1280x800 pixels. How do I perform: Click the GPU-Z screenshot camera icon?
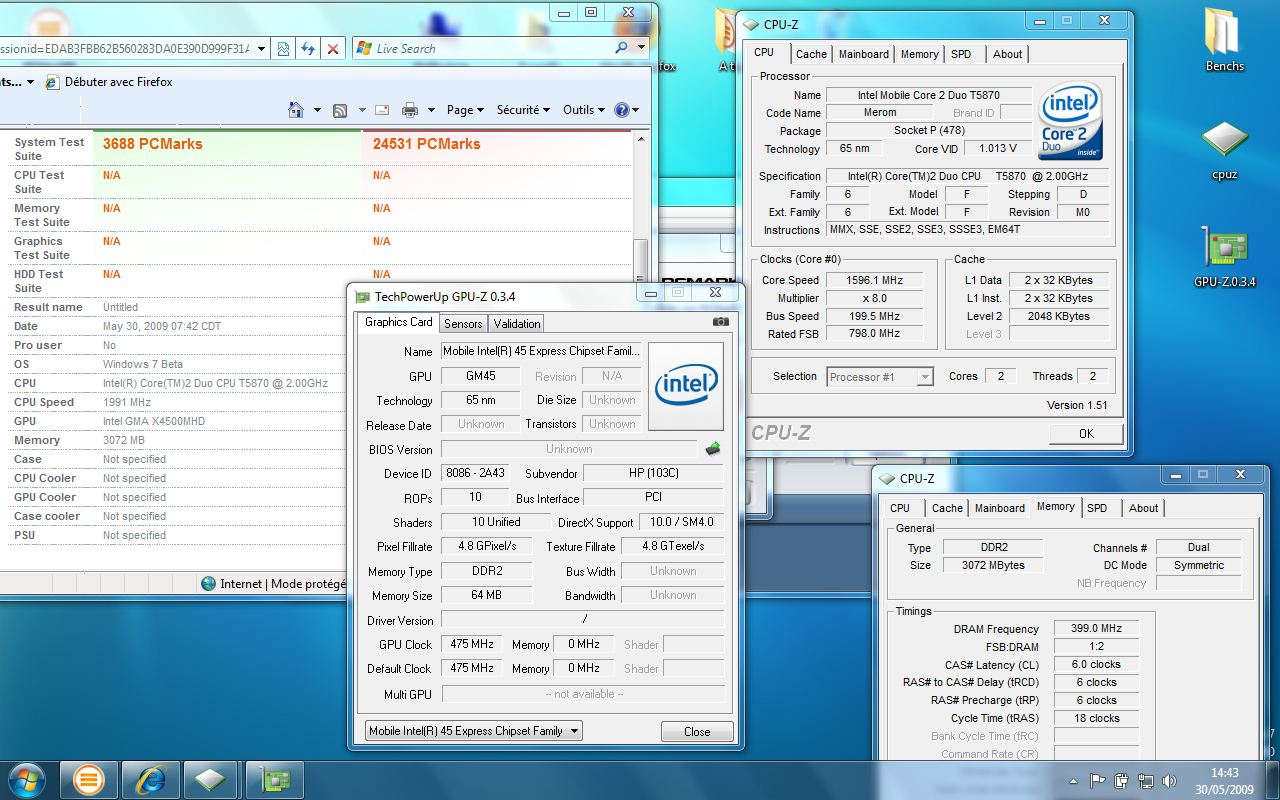tap(720, 322)
